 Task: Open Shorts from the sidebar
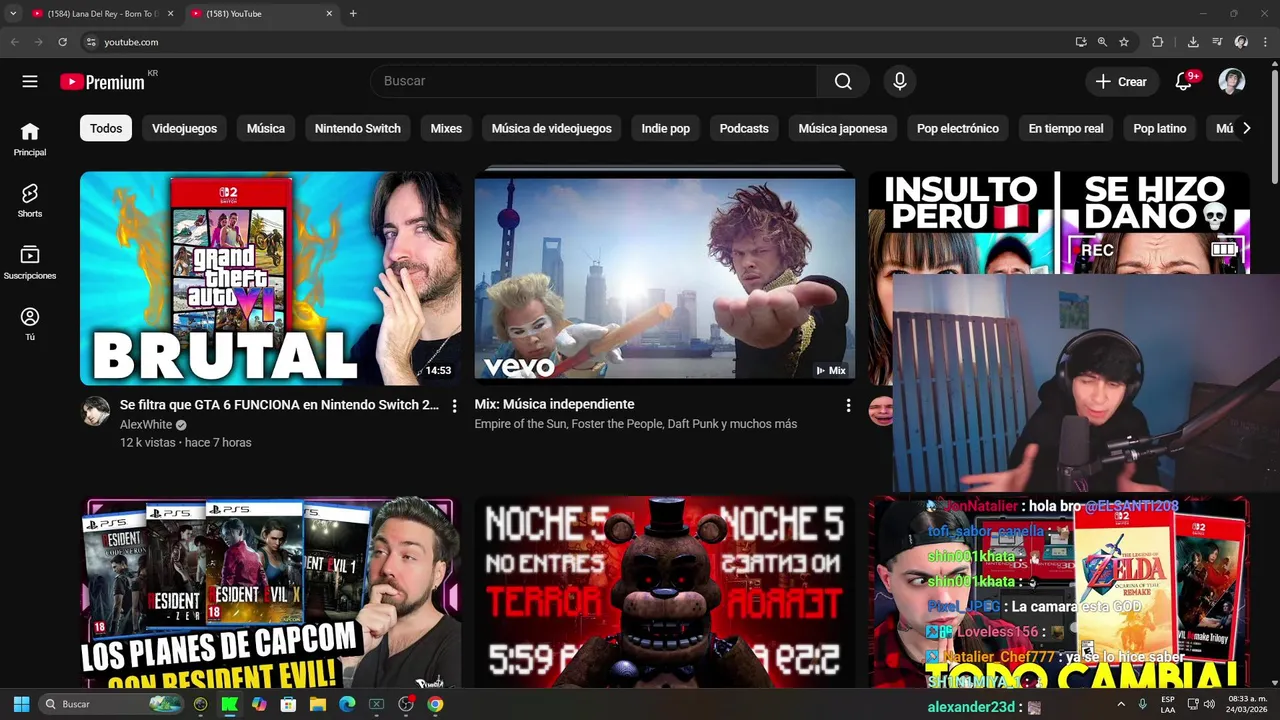[x=30, y=200]
